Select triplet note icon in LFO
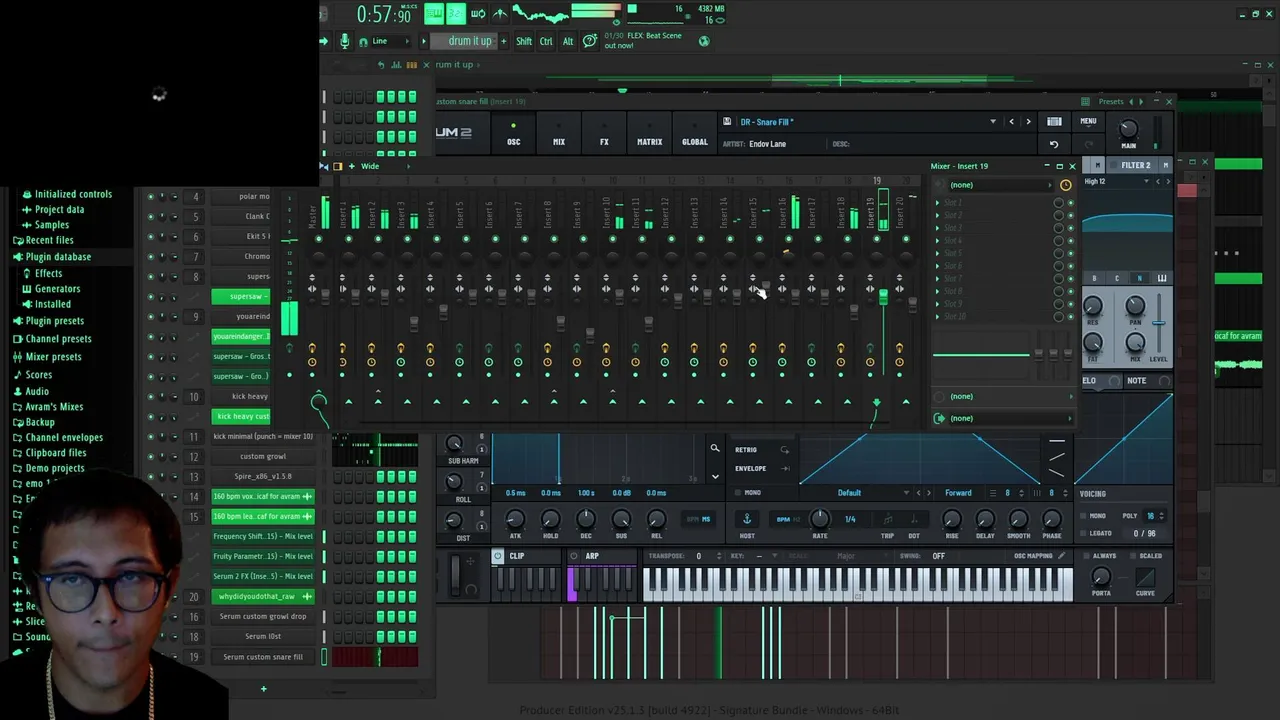This screenshot has width=1280, height=720. pos(887,519)
